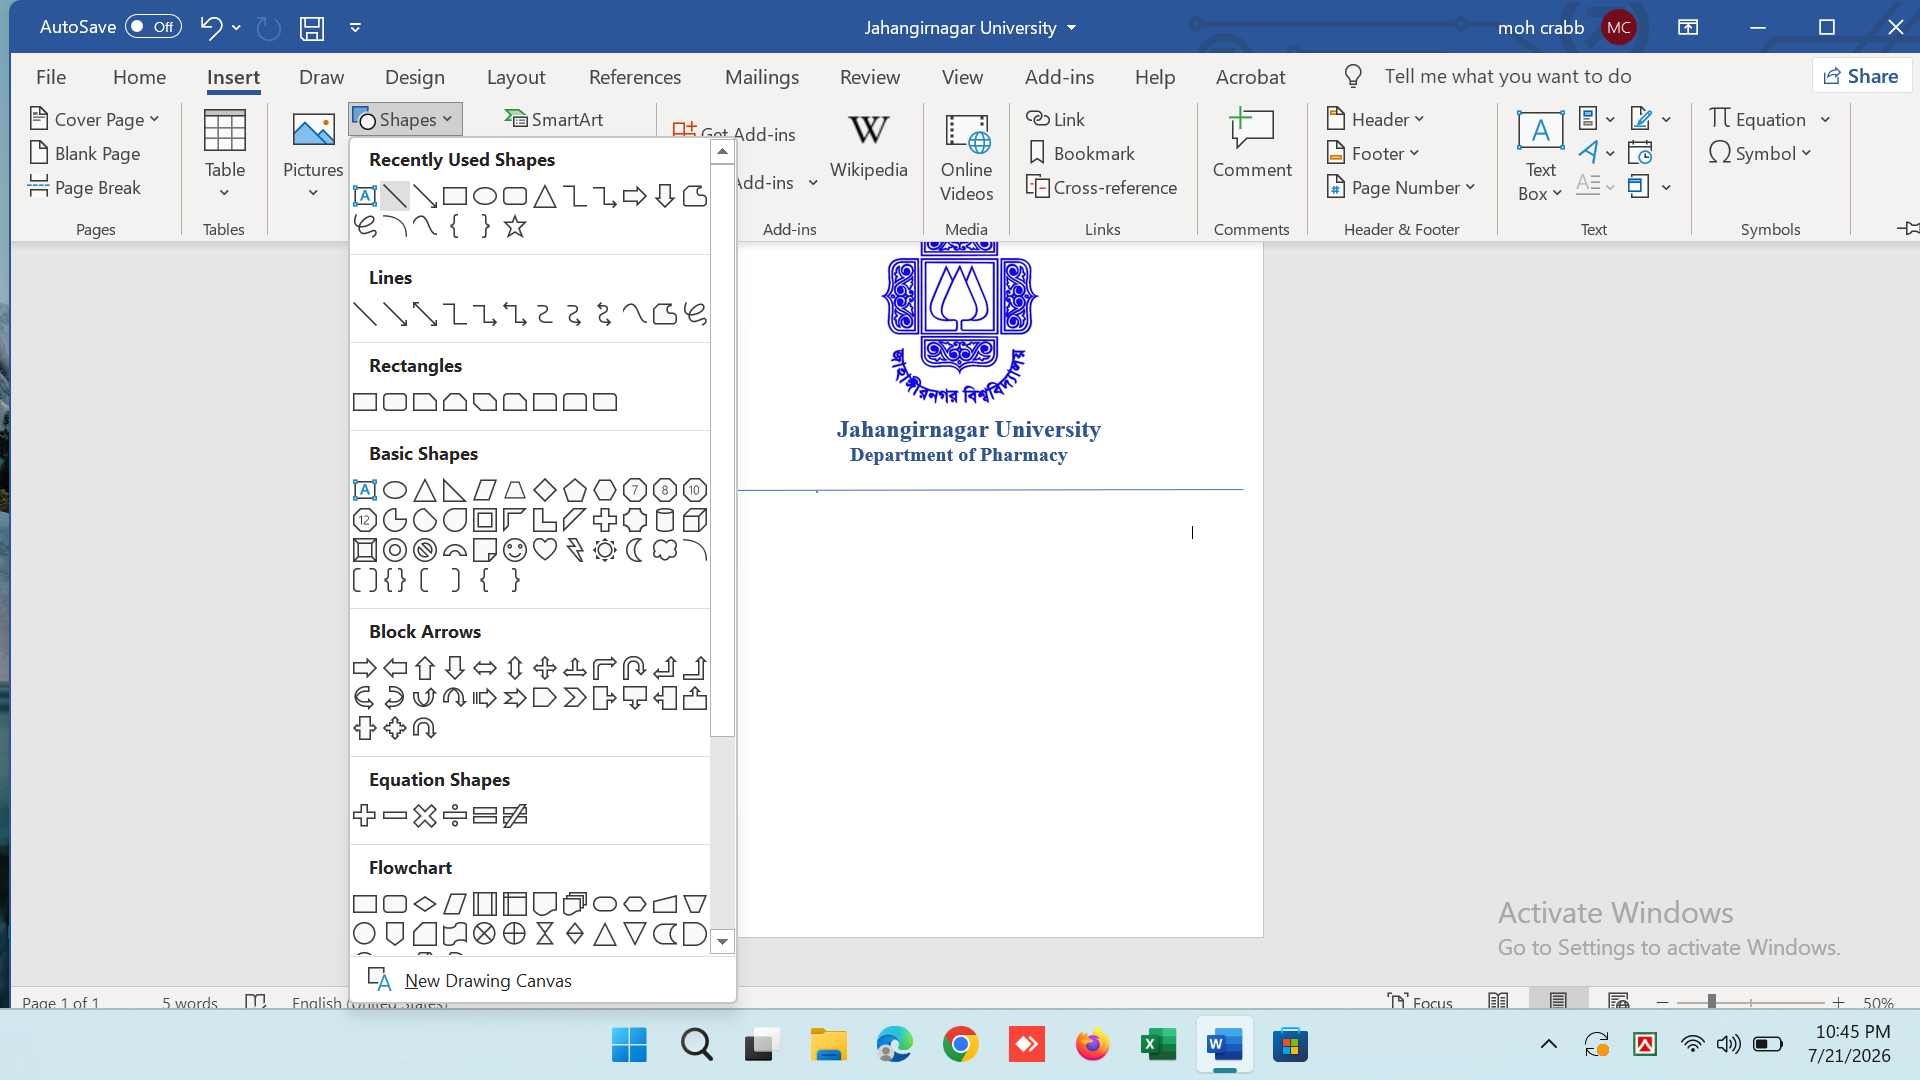
Task: Switch to Print Layout view in status bar
Action: point(1558,1001)
